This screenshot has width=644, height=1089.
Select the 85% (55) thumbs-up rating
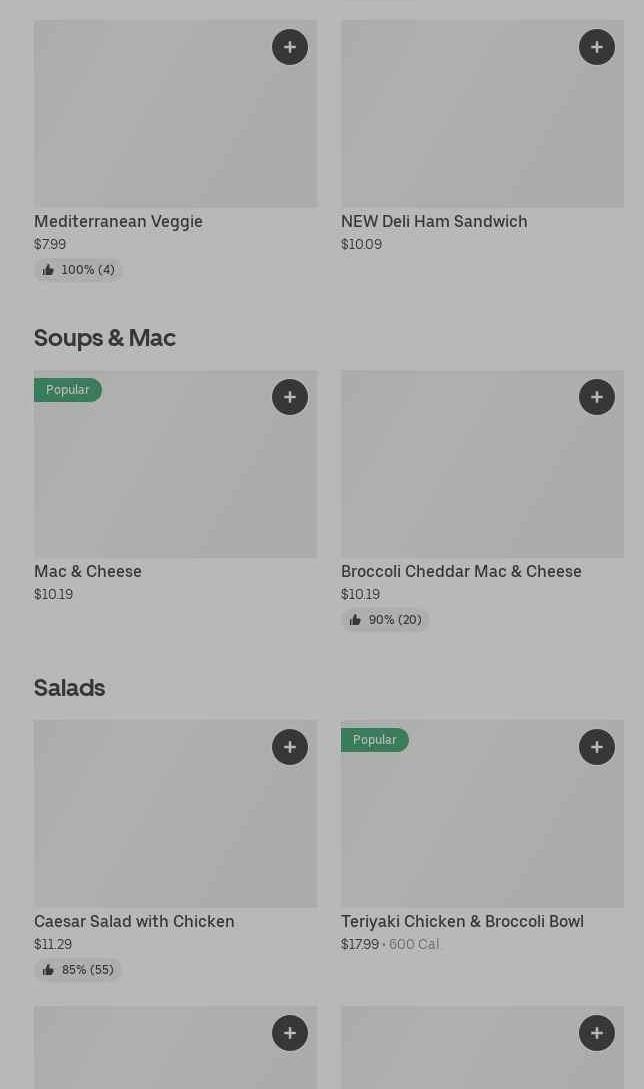click(78, 970)
